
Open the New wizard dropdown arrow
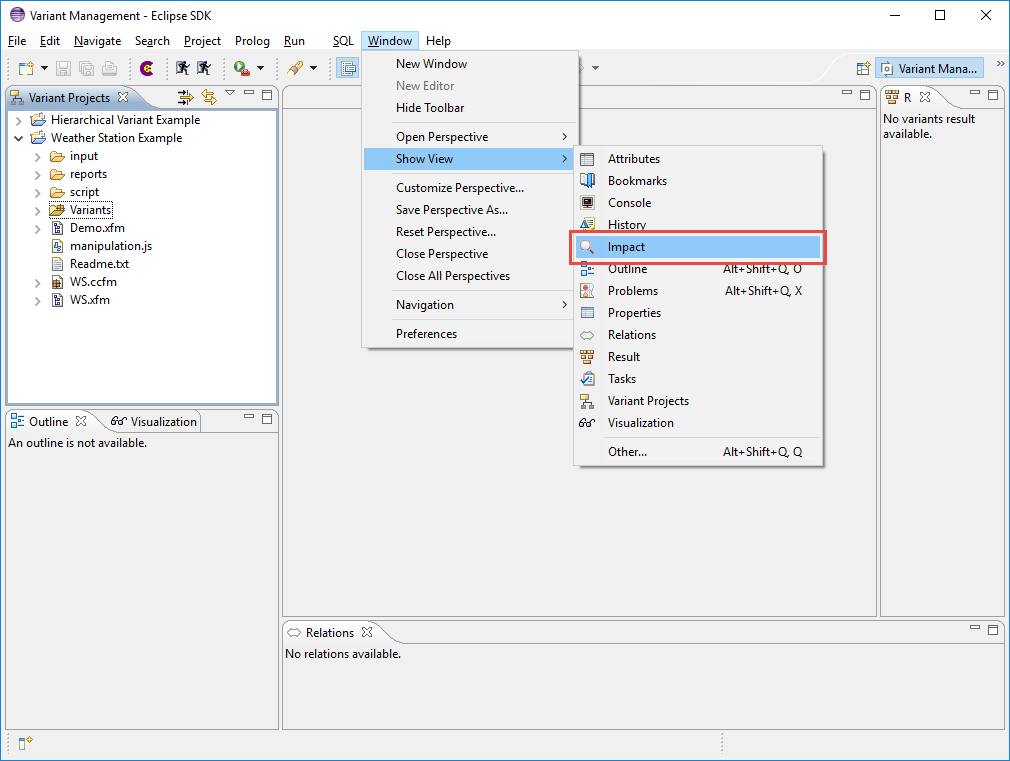(x=44, y=68)
